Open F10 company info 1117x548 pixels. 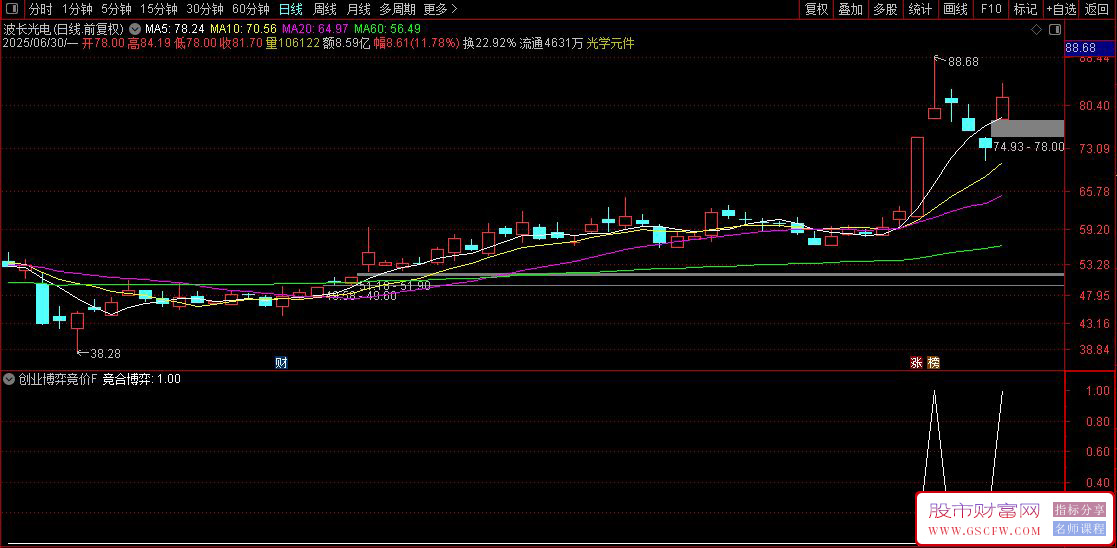coord(990,9)
